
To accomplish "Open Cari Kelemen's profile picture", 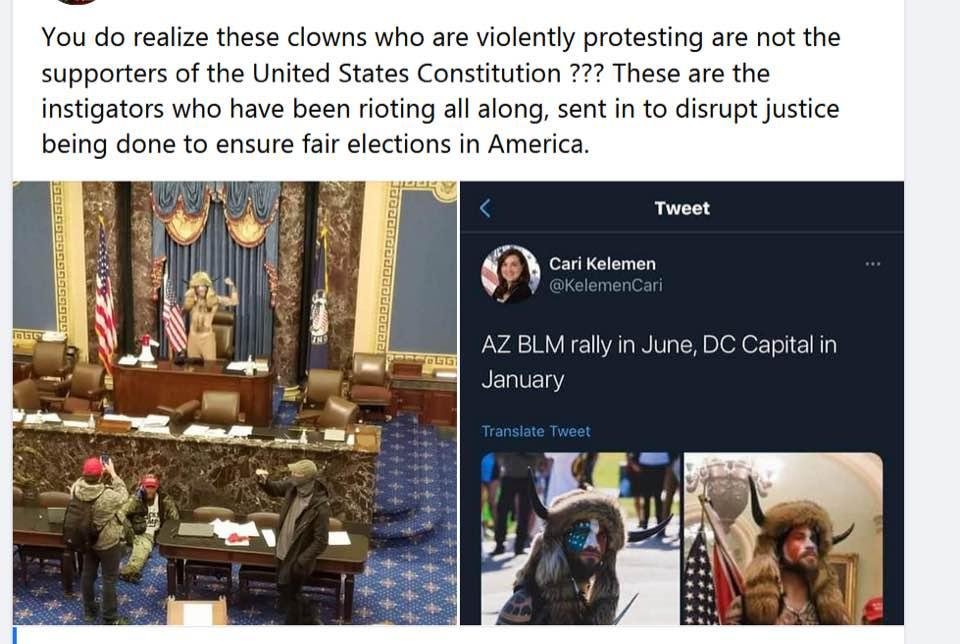I will click(x=510, y=274).
